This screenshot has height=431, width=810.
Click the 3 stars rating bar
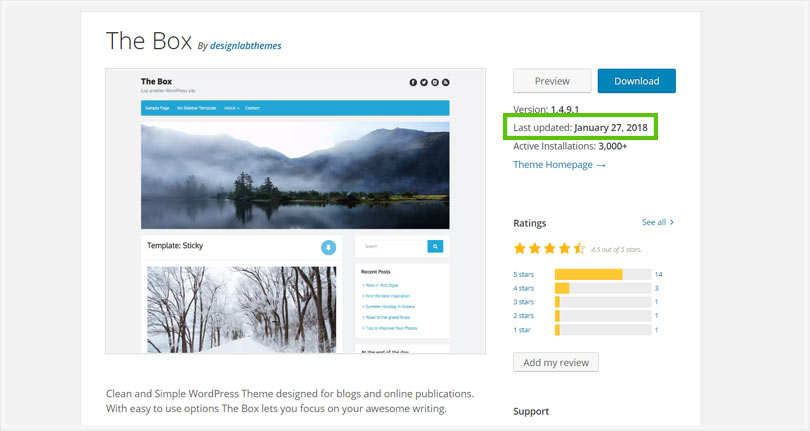(x=603, y=302)
